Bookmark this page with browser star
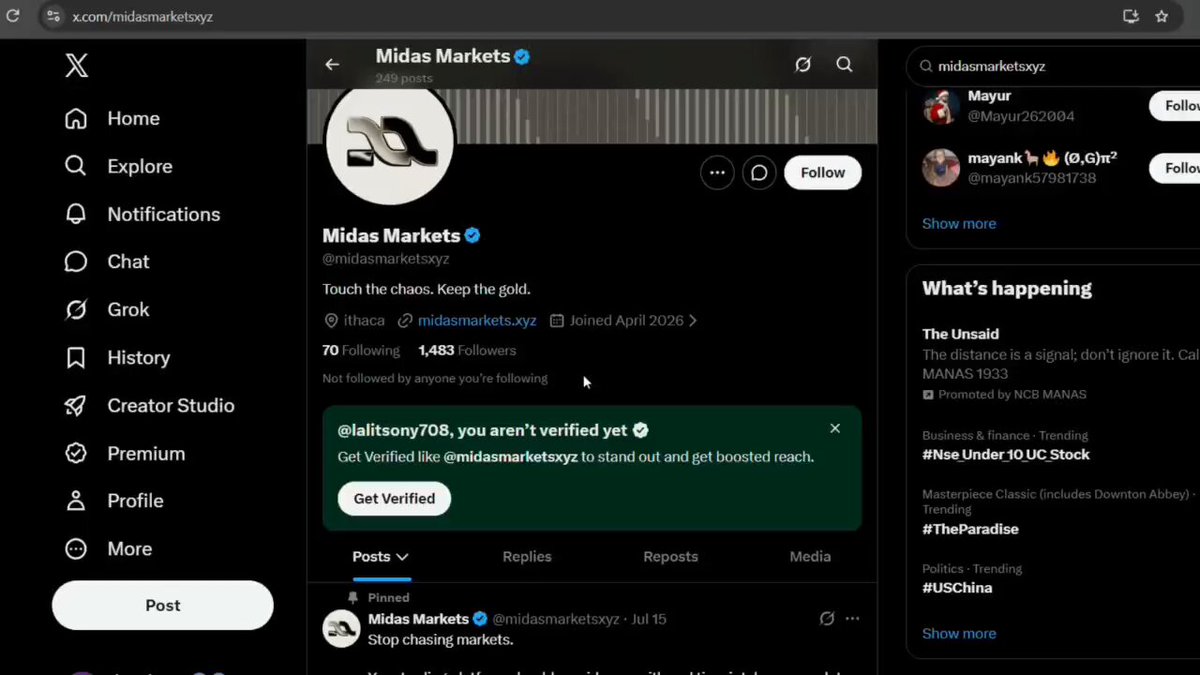Image resolution: width=1200 pixels, height=675 pixels. tap(1161, 16)
